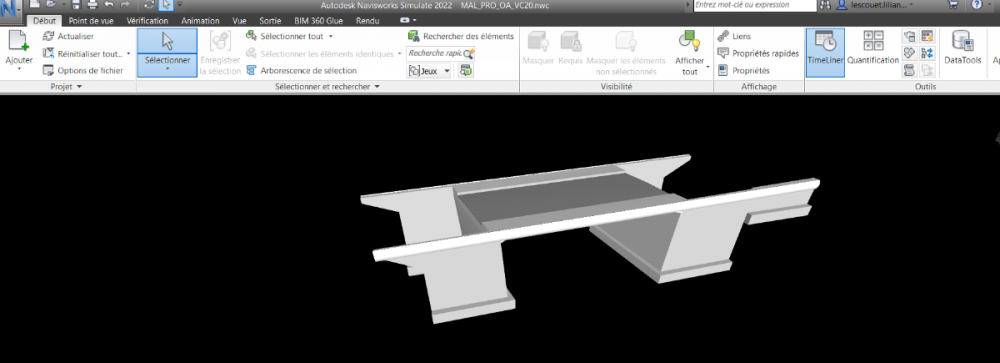
Task: Click the Actualiser refresh icon
Action: [48, 36]
